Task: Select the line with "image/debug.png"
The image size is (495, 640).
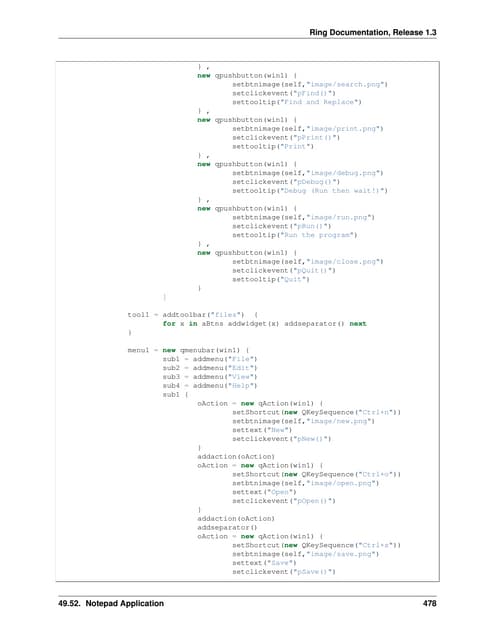Action: point(308,173)
